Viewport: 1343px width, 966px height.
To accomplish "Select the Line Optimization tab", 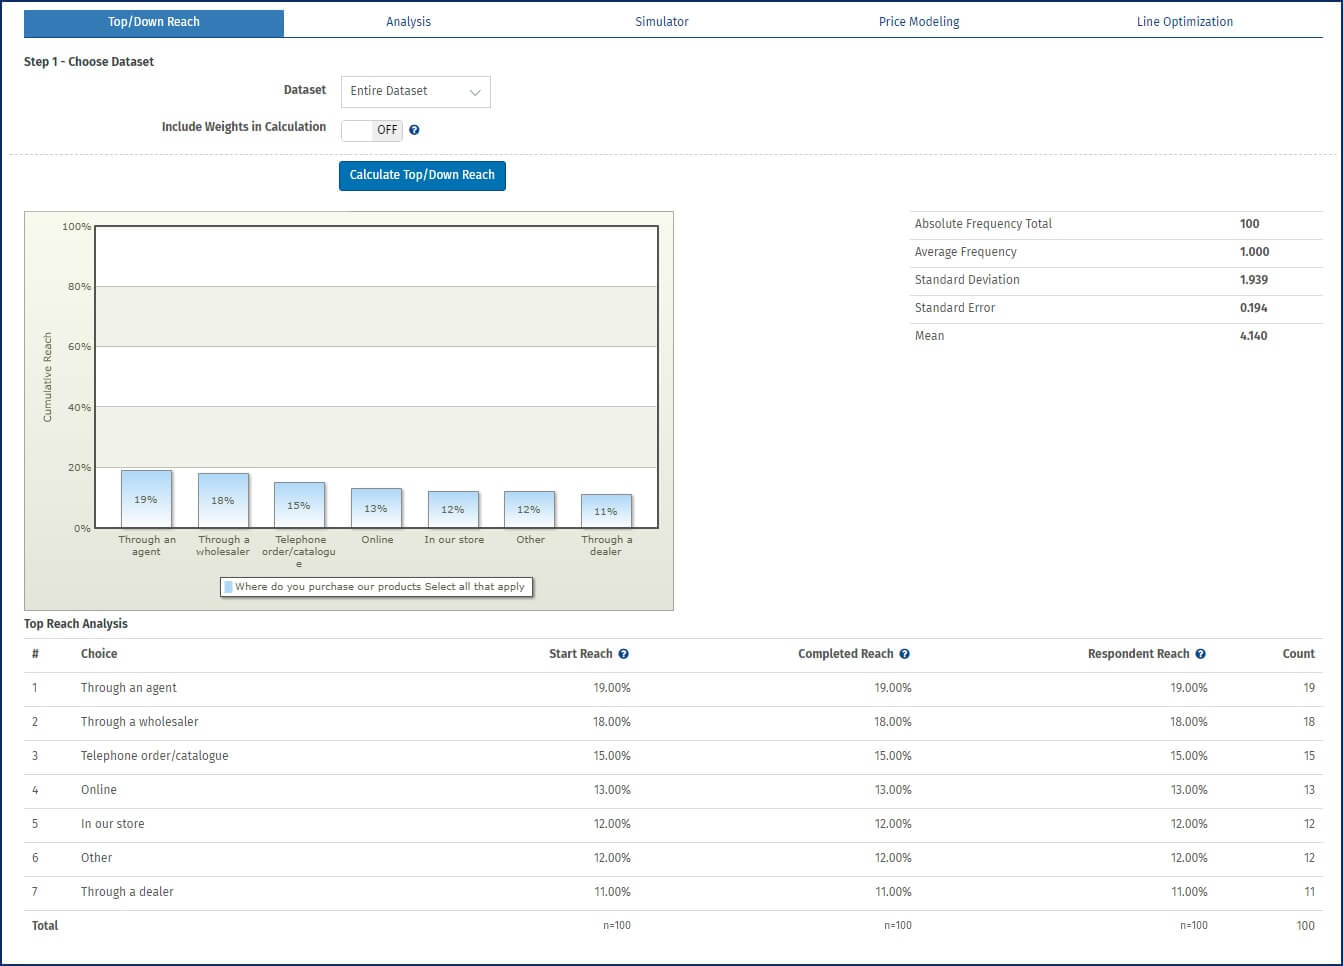I will (x=1184, y=22).
